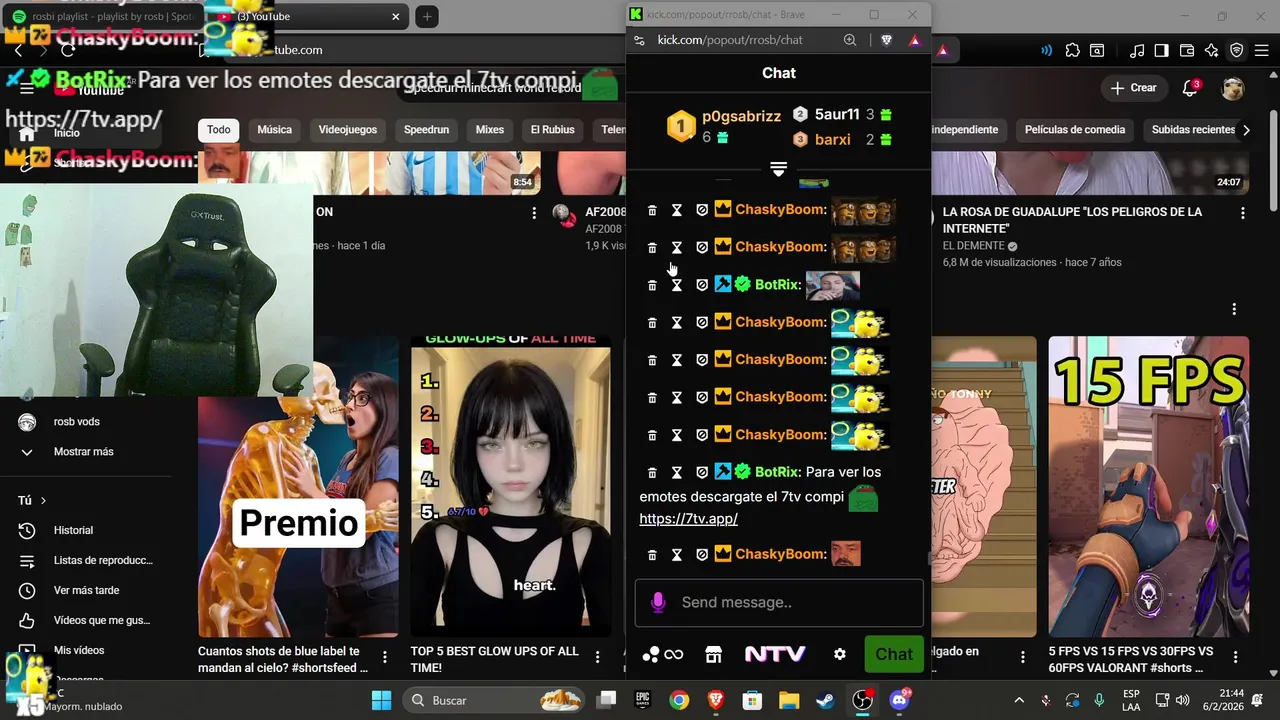Open the Kick chat settings gear

840,654
